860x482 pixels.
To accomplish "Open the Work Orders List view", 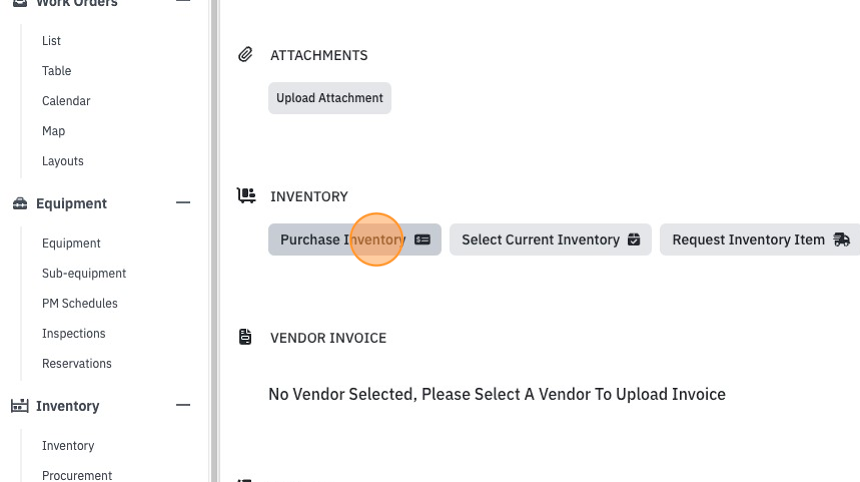I will click(x=52, y=41).
